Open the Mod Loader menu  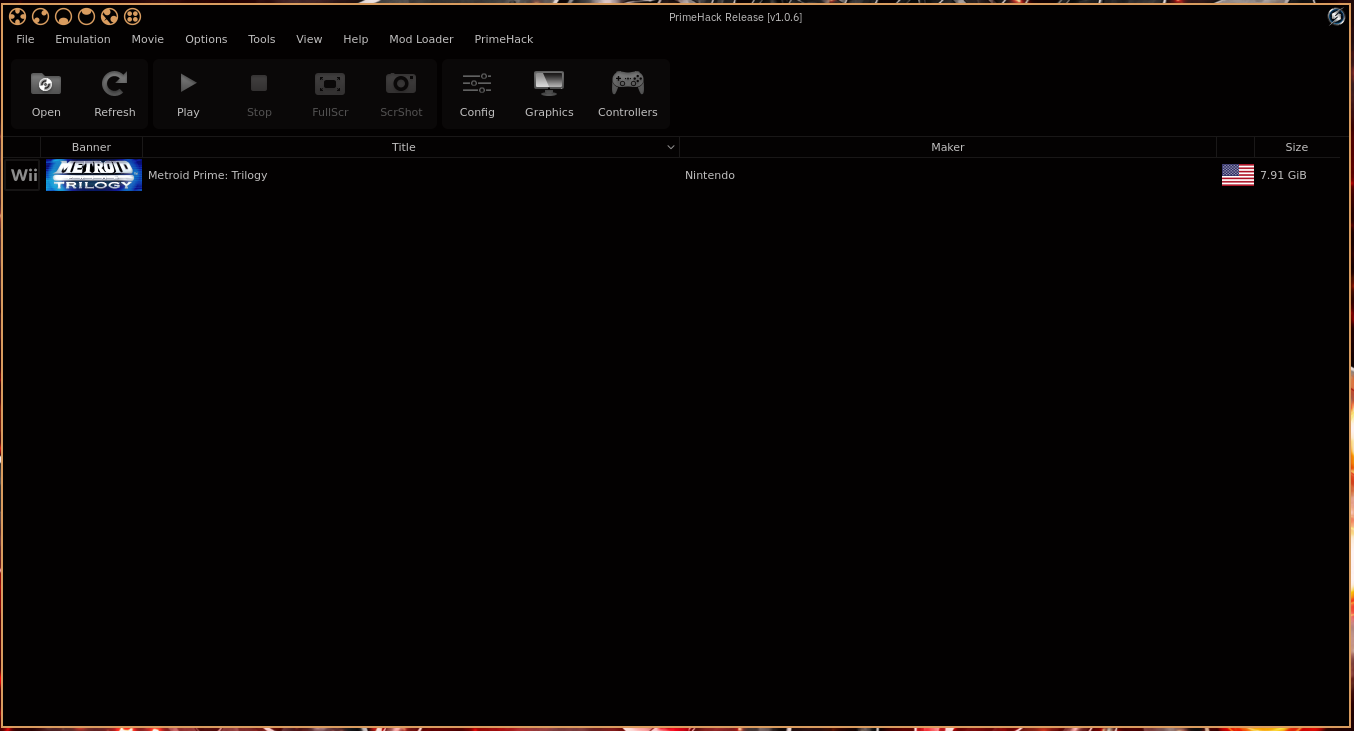[421, 39]
